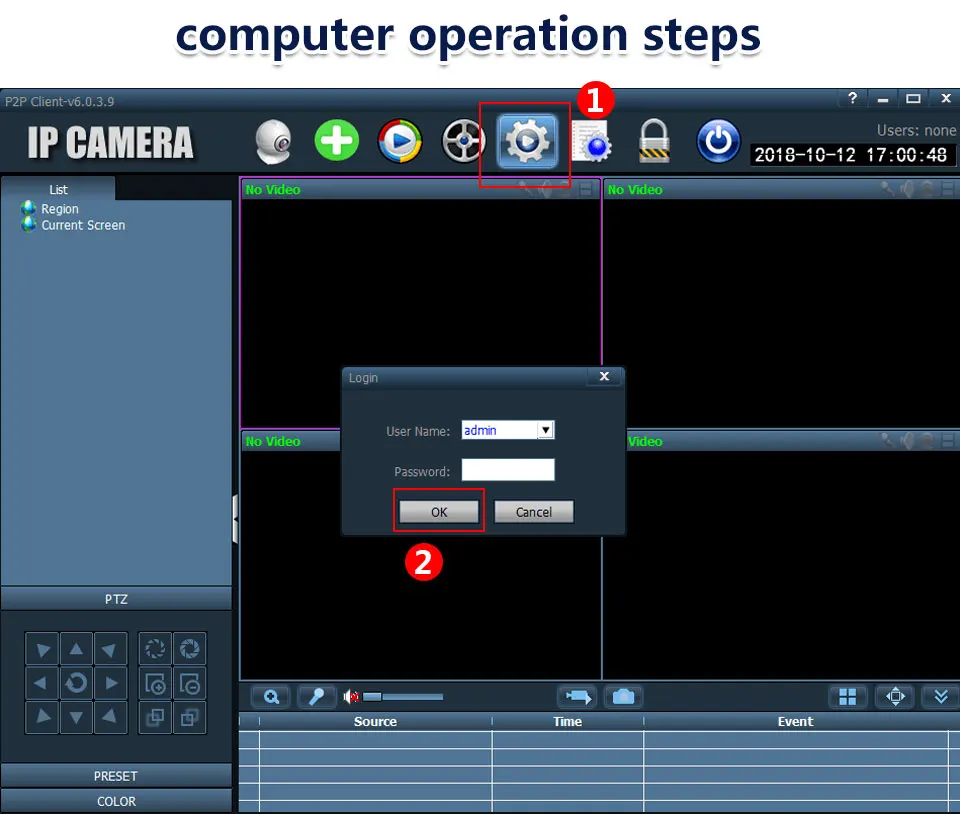Sort events by Source column header
The image size is (960, 814).
click(375, 722)
